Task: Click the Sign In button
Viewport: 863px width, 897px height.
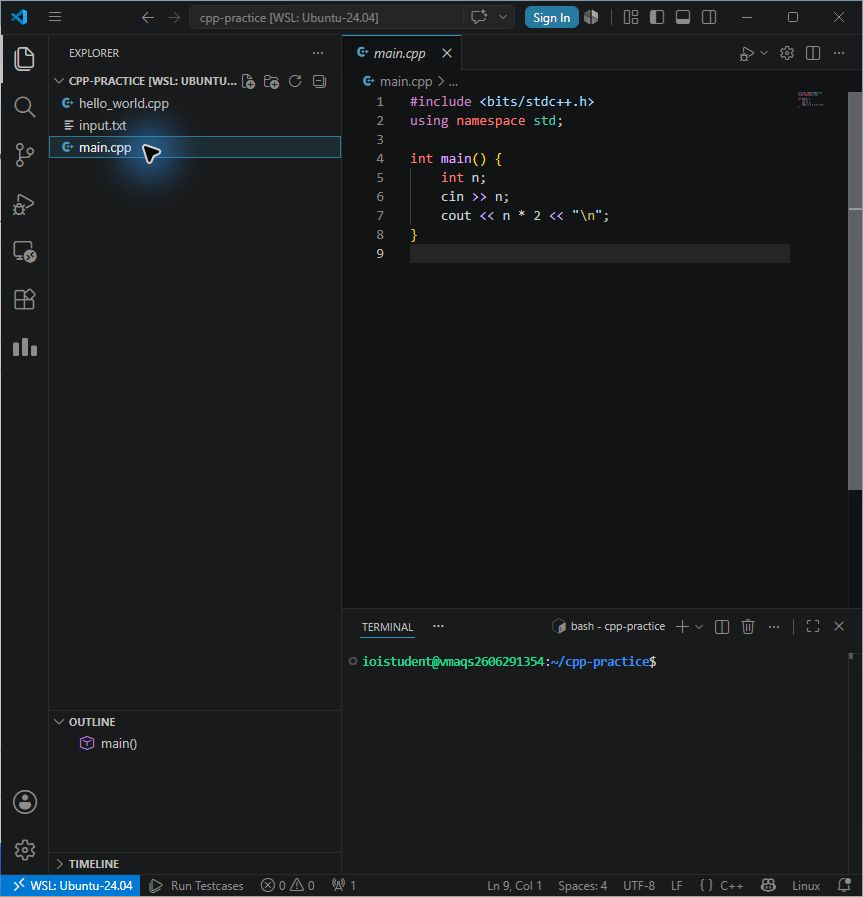Action: coord(551,18)
